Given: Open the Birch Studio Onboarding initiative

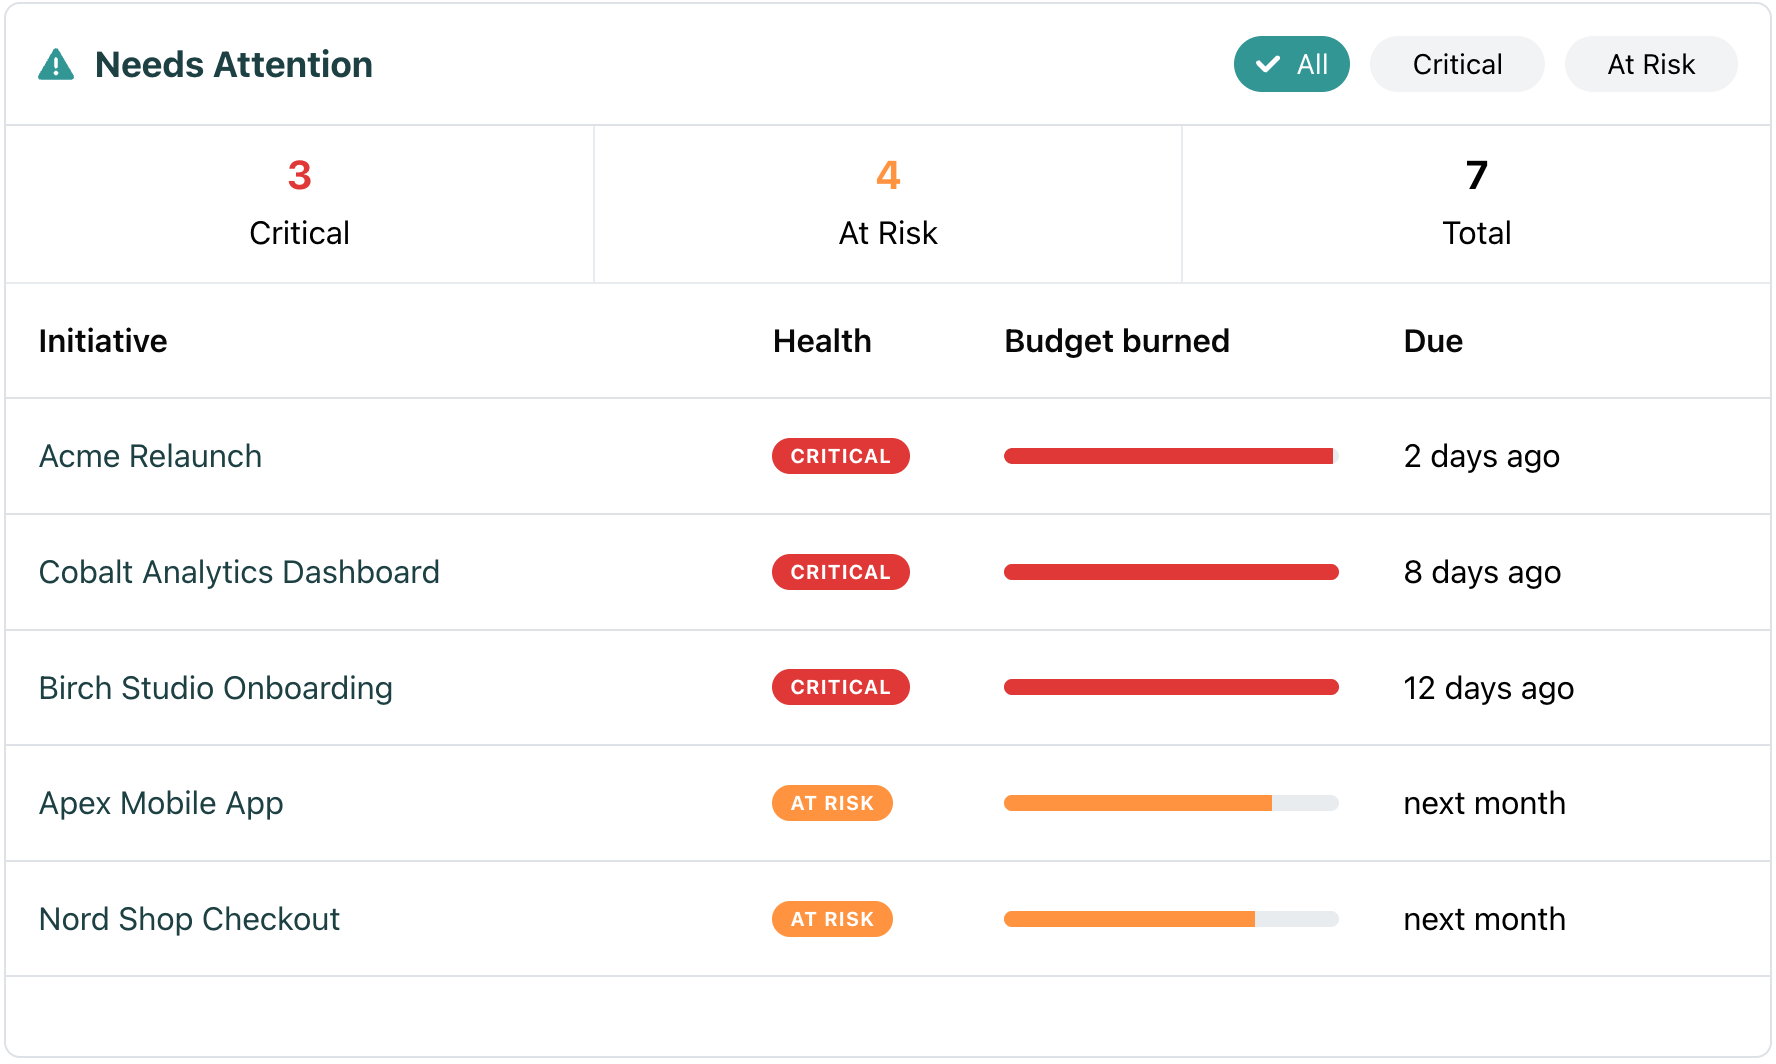Looking at the screenshot, I should click(x=215, y=688).
